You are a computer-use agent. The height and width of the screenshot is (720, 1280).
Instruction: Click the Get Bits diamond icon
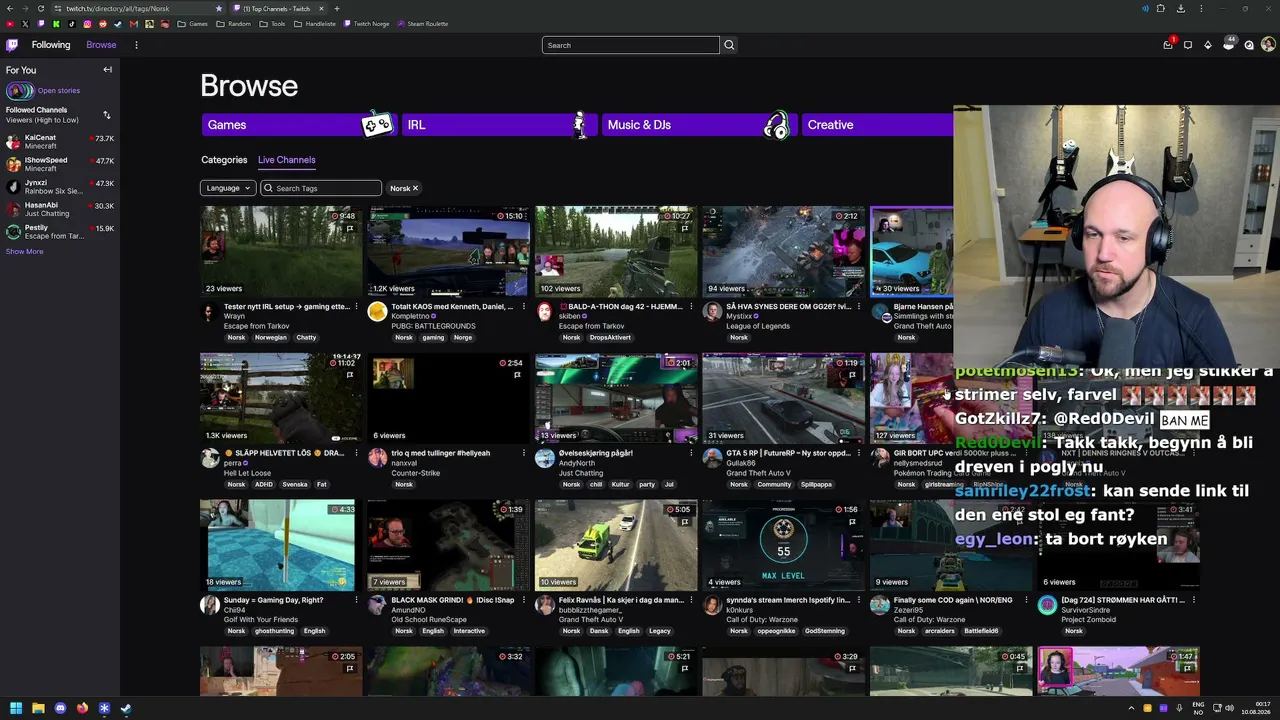(x=1208, y=45)
